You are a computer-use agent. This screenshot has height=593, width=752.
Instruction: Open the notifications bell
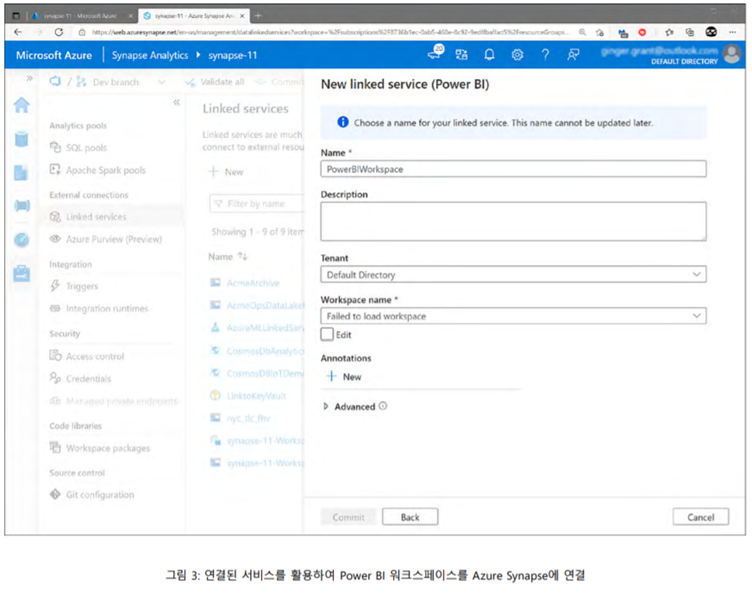pyautogui.click(x=489, y=55)
